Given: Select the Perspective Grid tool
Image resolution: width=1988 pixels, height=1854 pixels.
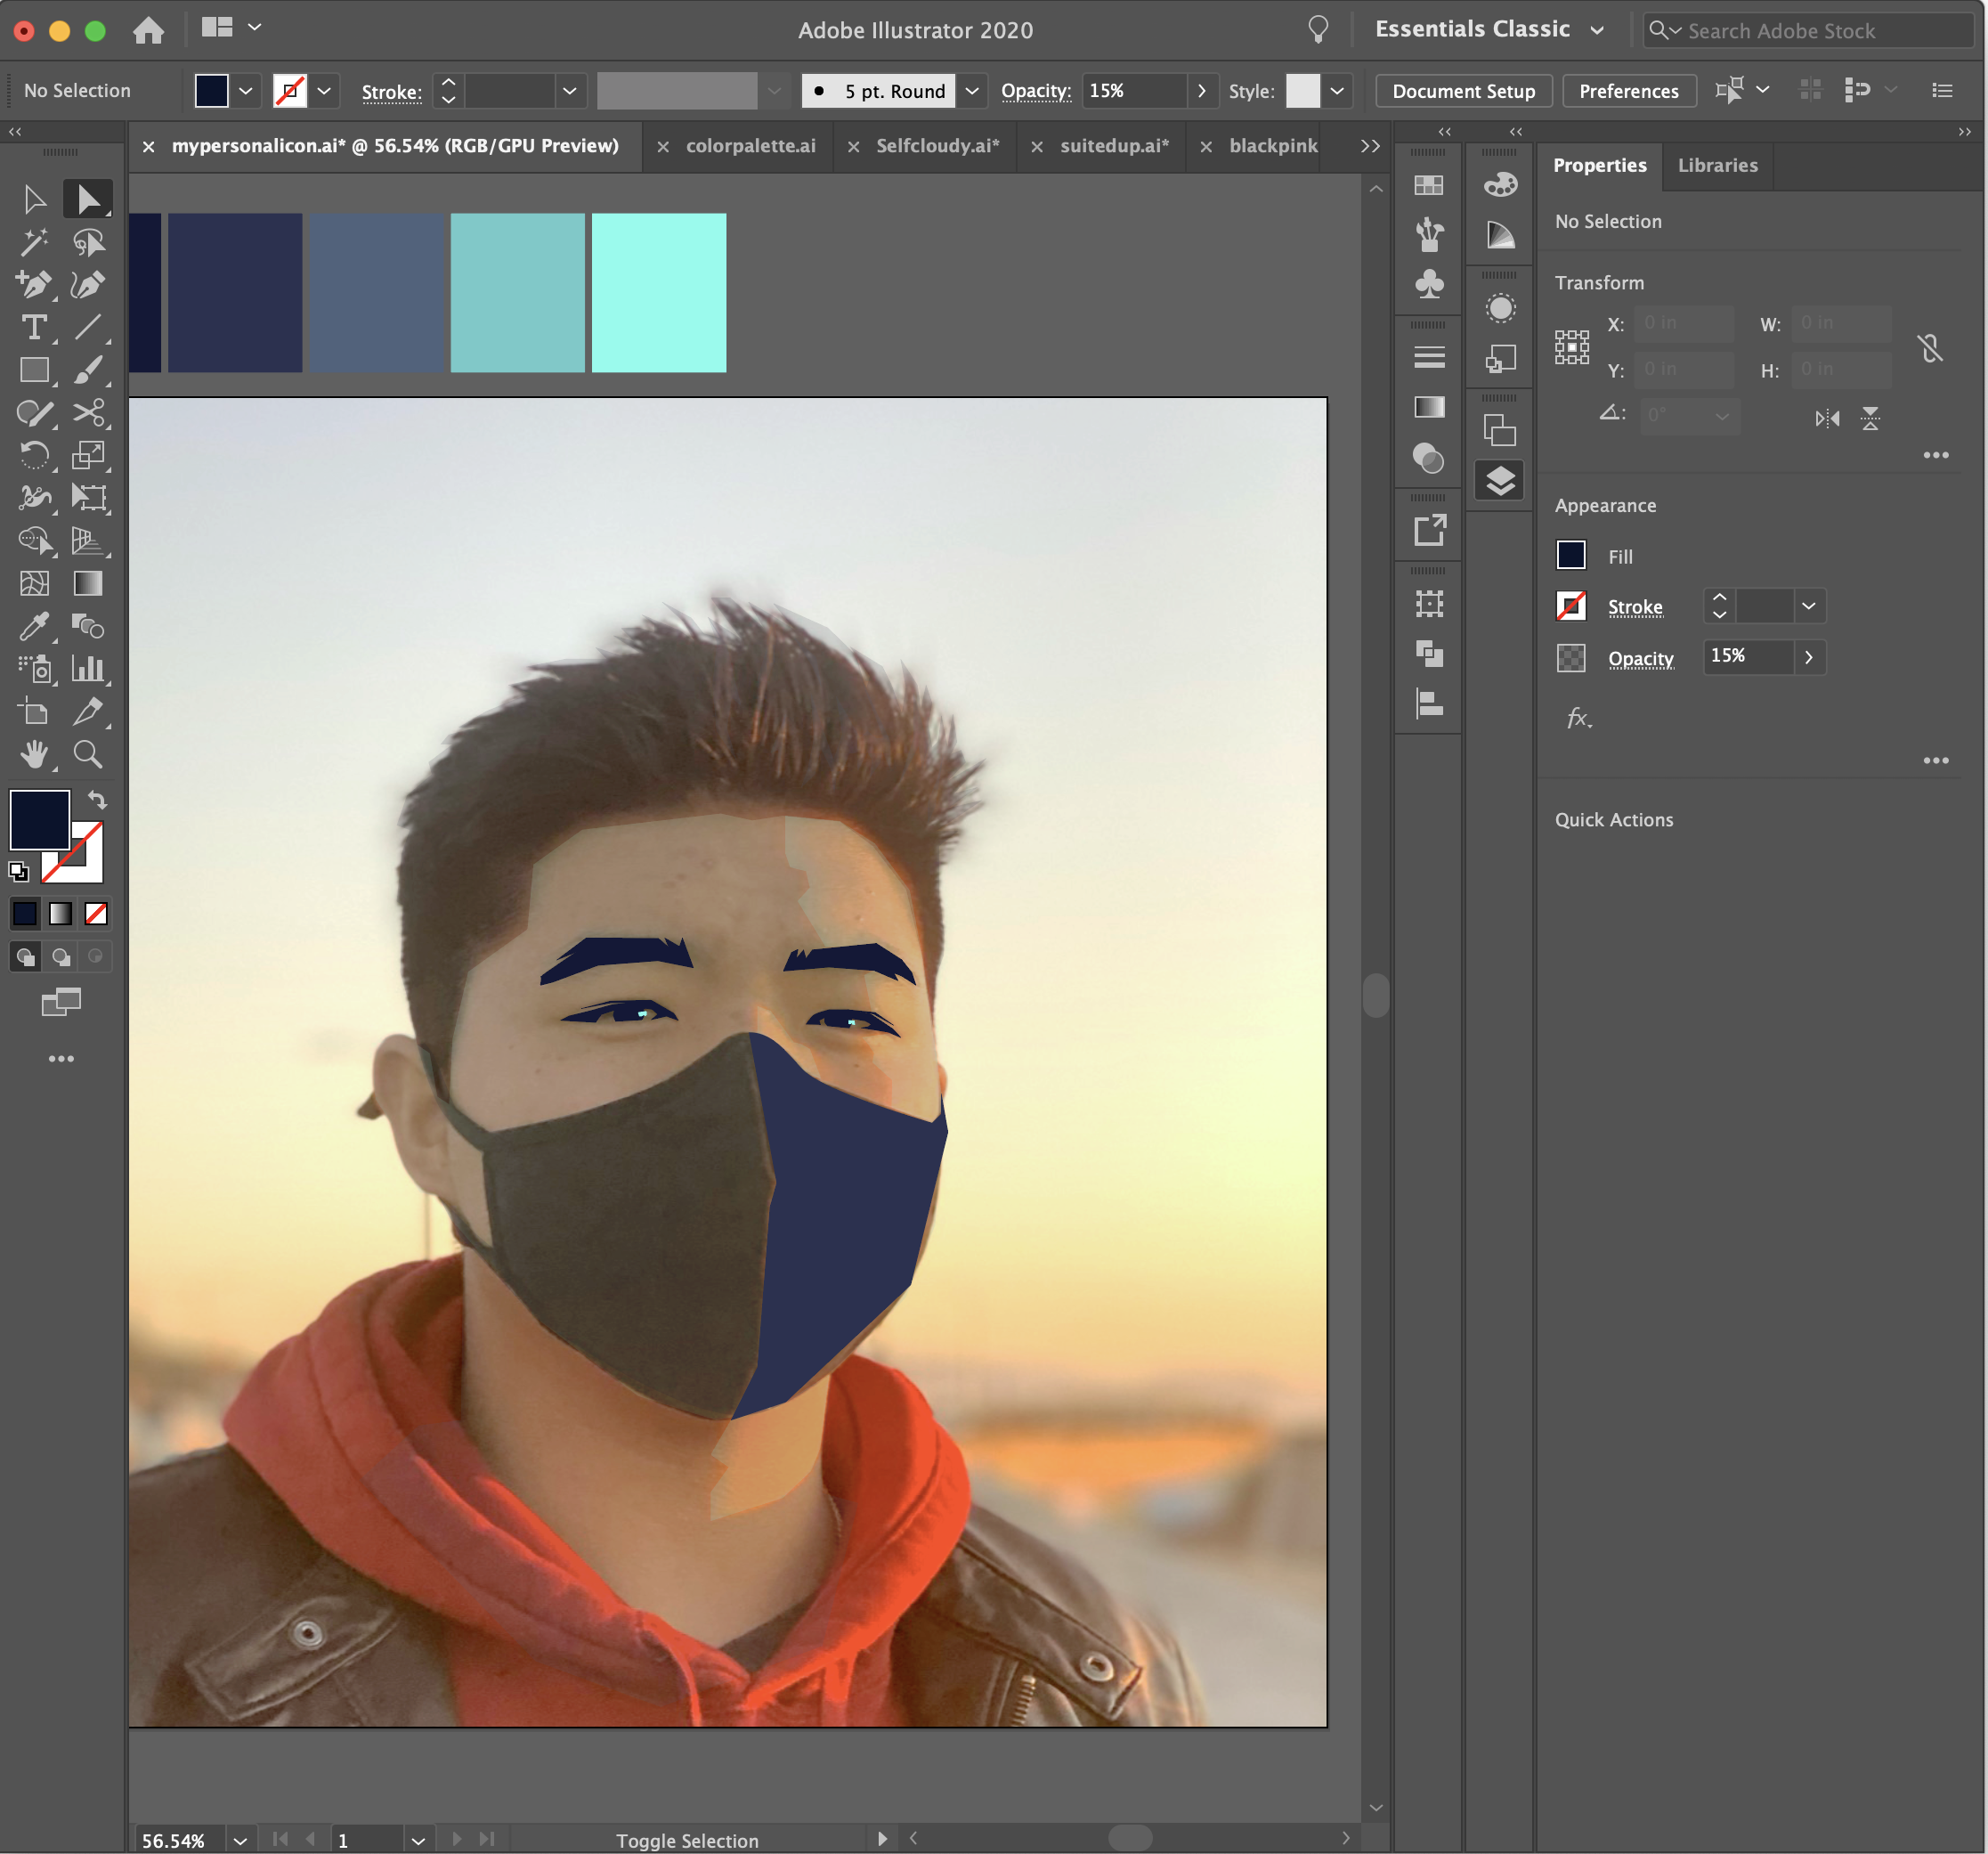Looking at the screenshot, I should (88, 541).
